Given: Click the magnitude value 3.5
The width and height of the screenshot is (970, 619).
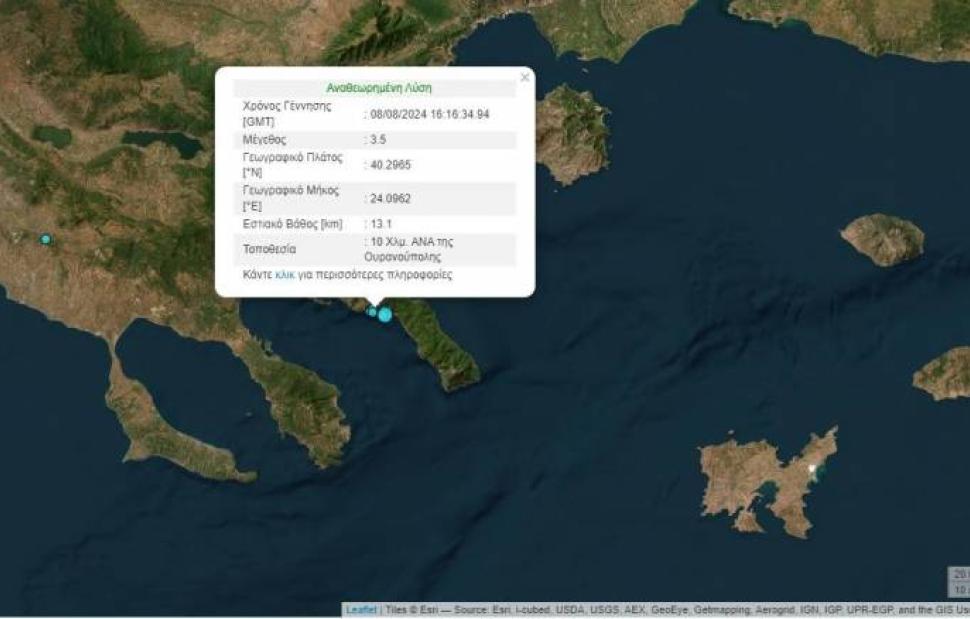Looking at the screenshot, I should click(377, 140).
